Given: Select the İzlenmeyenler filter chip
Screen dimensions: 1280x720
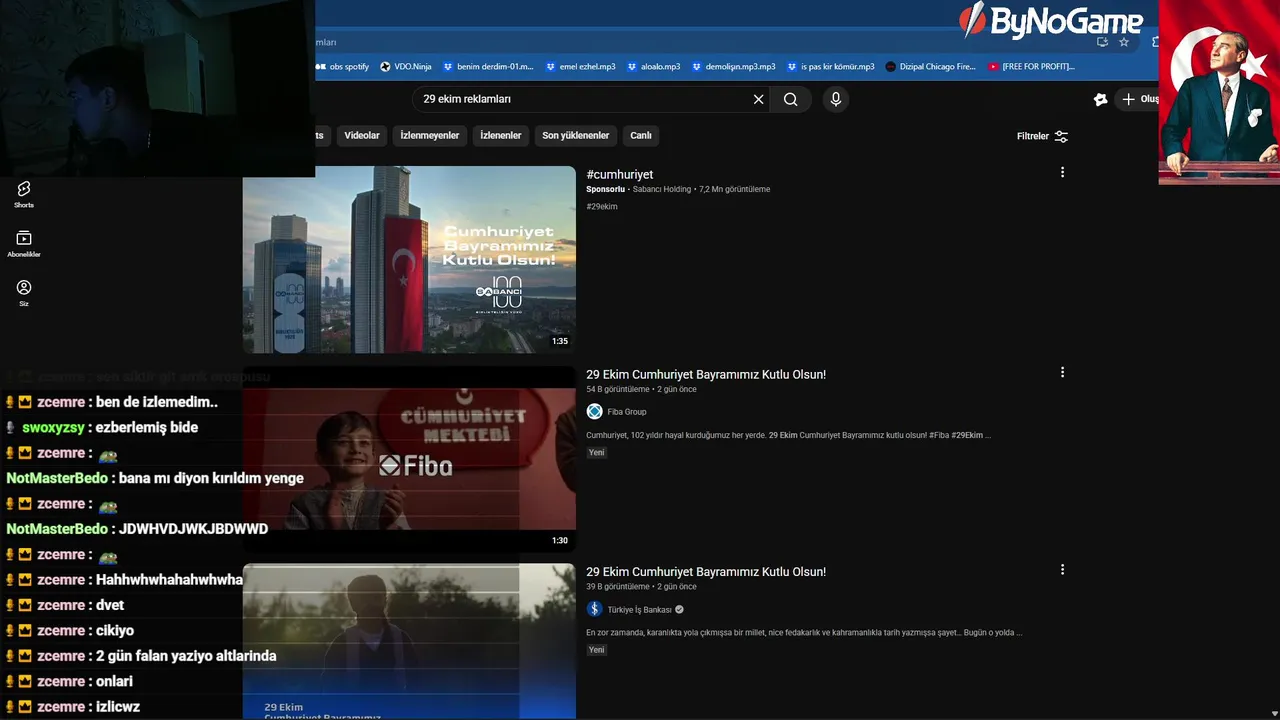Looking at the screenshot, I should (430, 136).
